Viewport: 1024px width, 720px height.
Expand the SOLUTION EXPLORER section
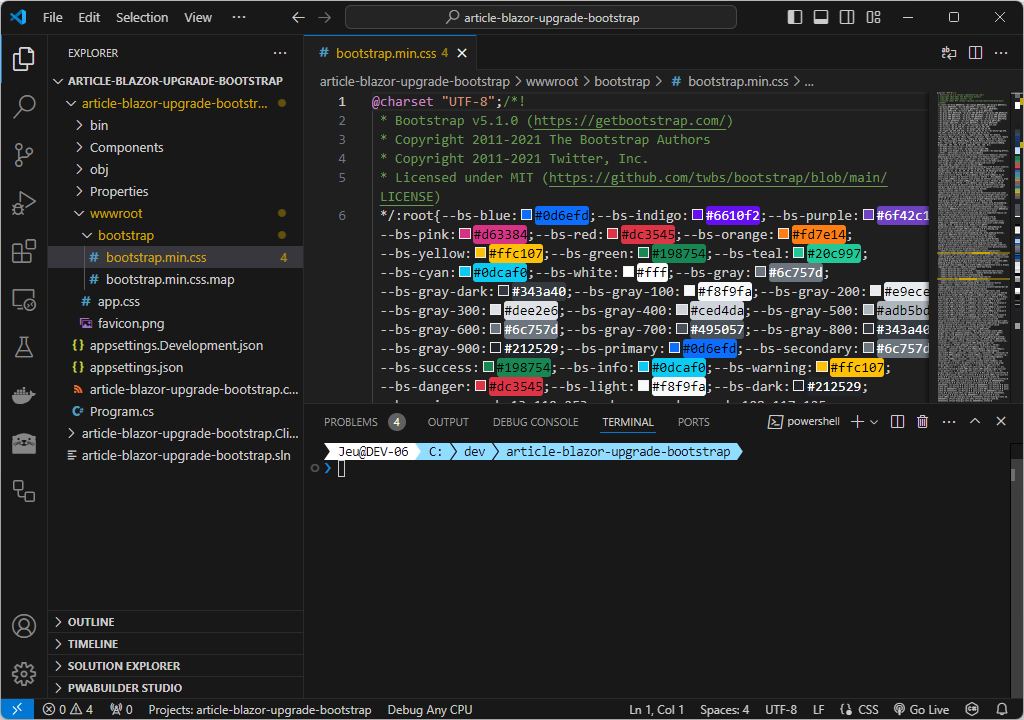[175, 666]
